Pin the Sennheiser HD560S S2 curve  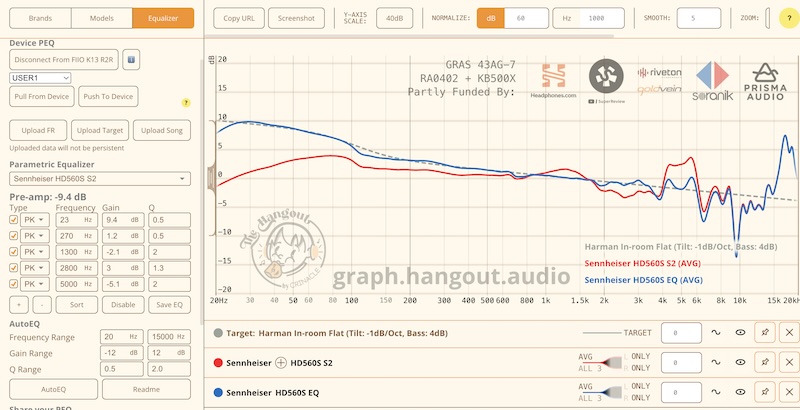pyautogui.click(x=764, y=363)
